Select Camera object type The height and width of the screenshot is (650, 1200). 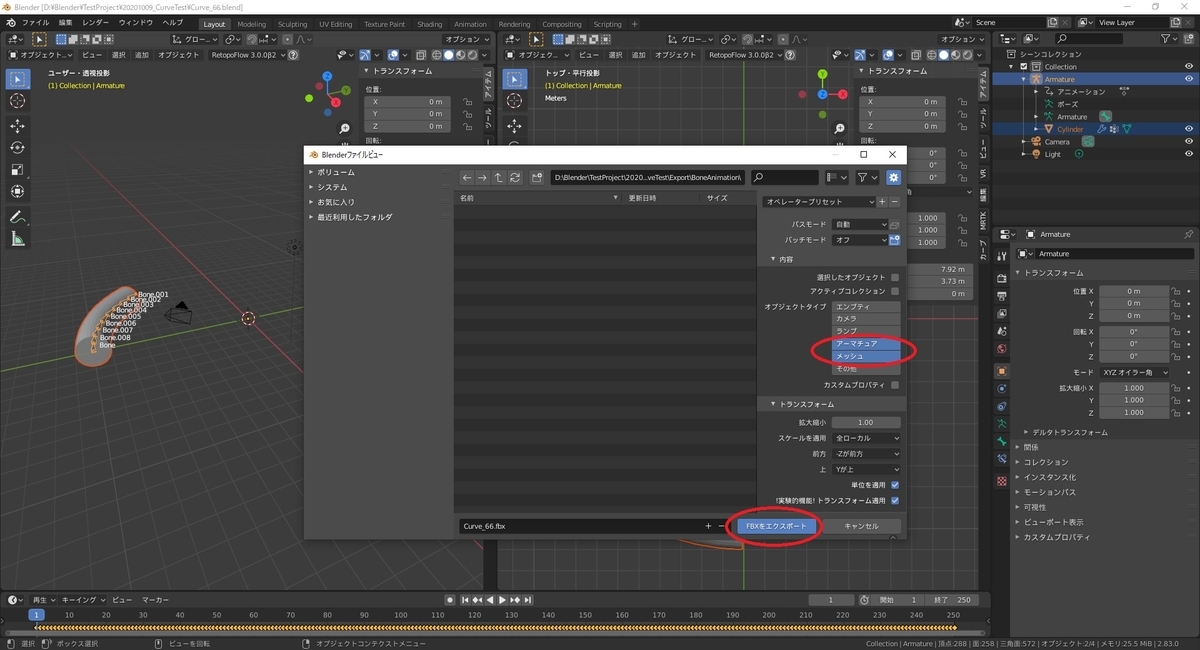(866, 318)
